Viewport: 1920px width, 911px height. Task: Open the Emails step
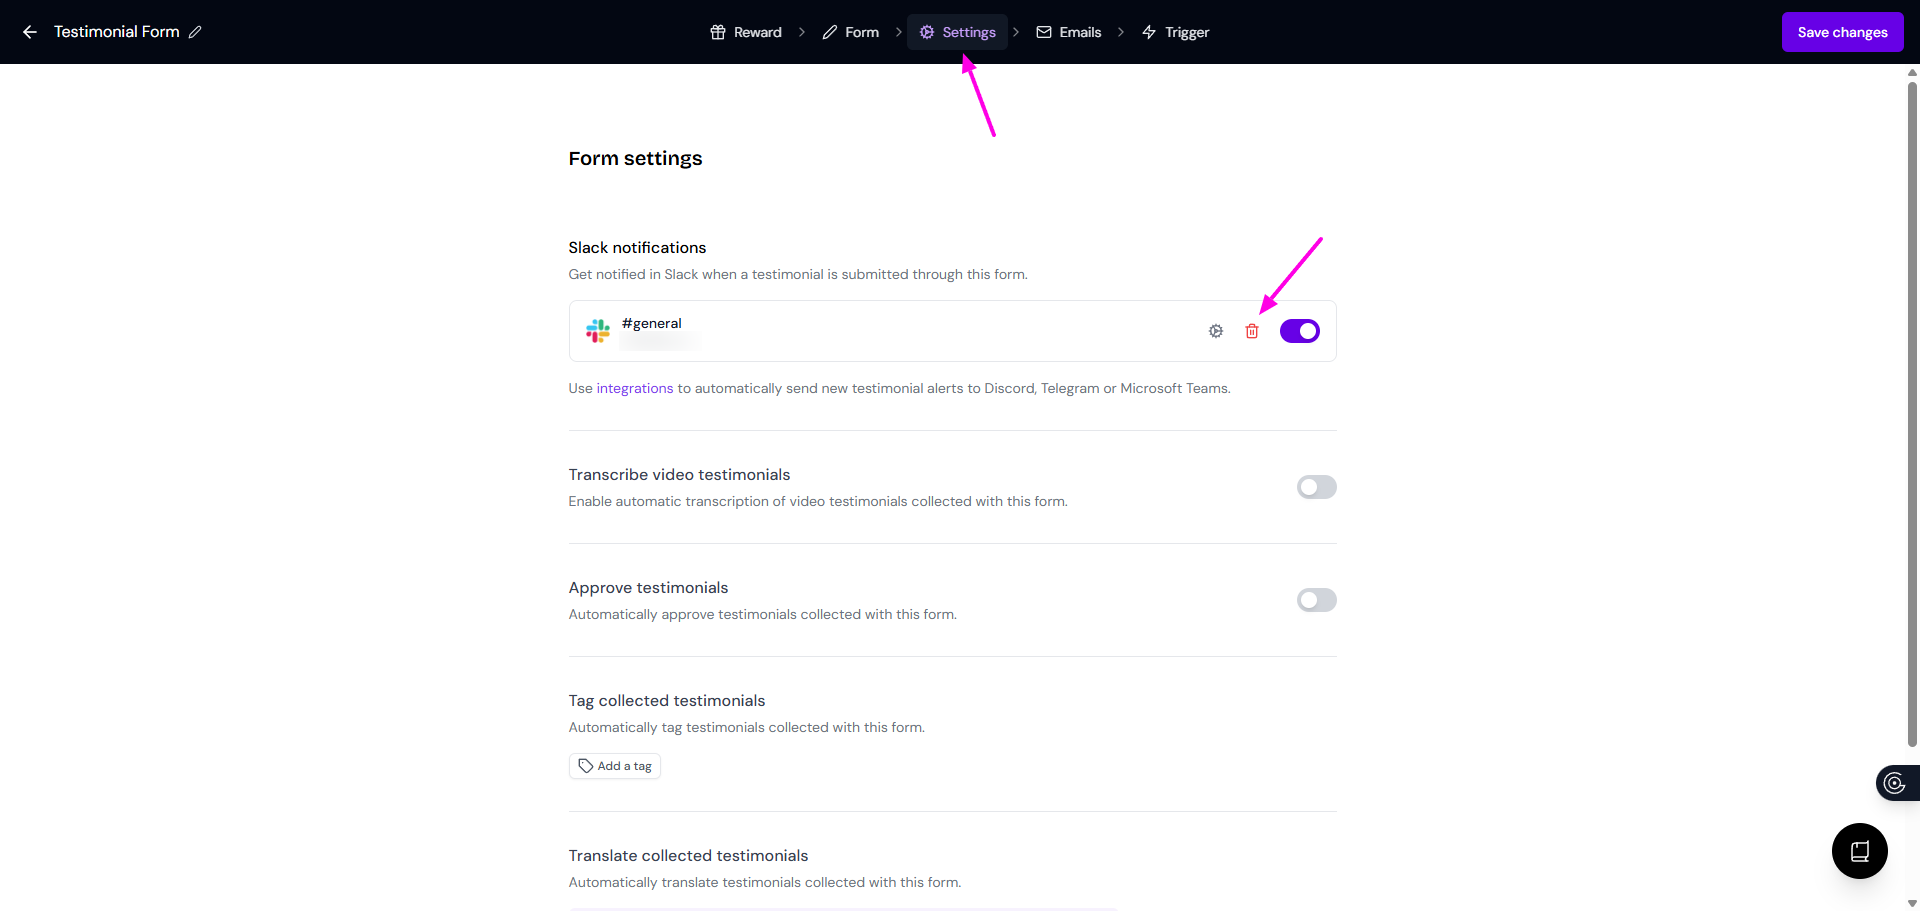click(1069, 32)
